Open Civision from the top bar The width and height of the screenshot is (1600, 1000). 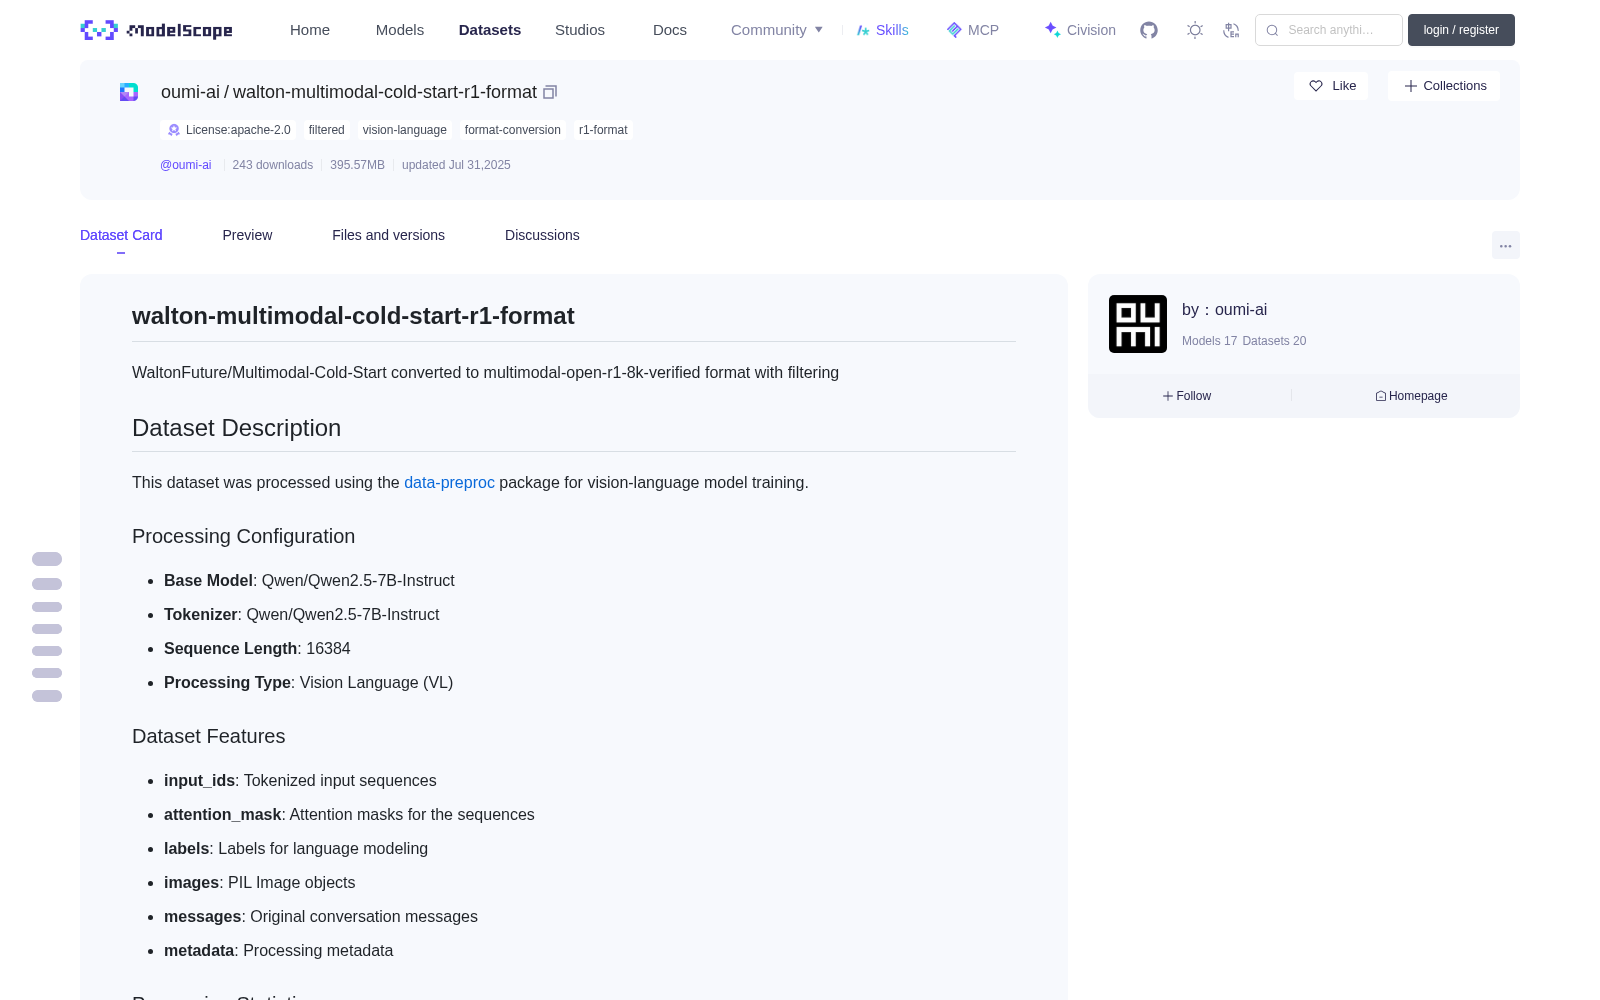[x=1080, y=30]
